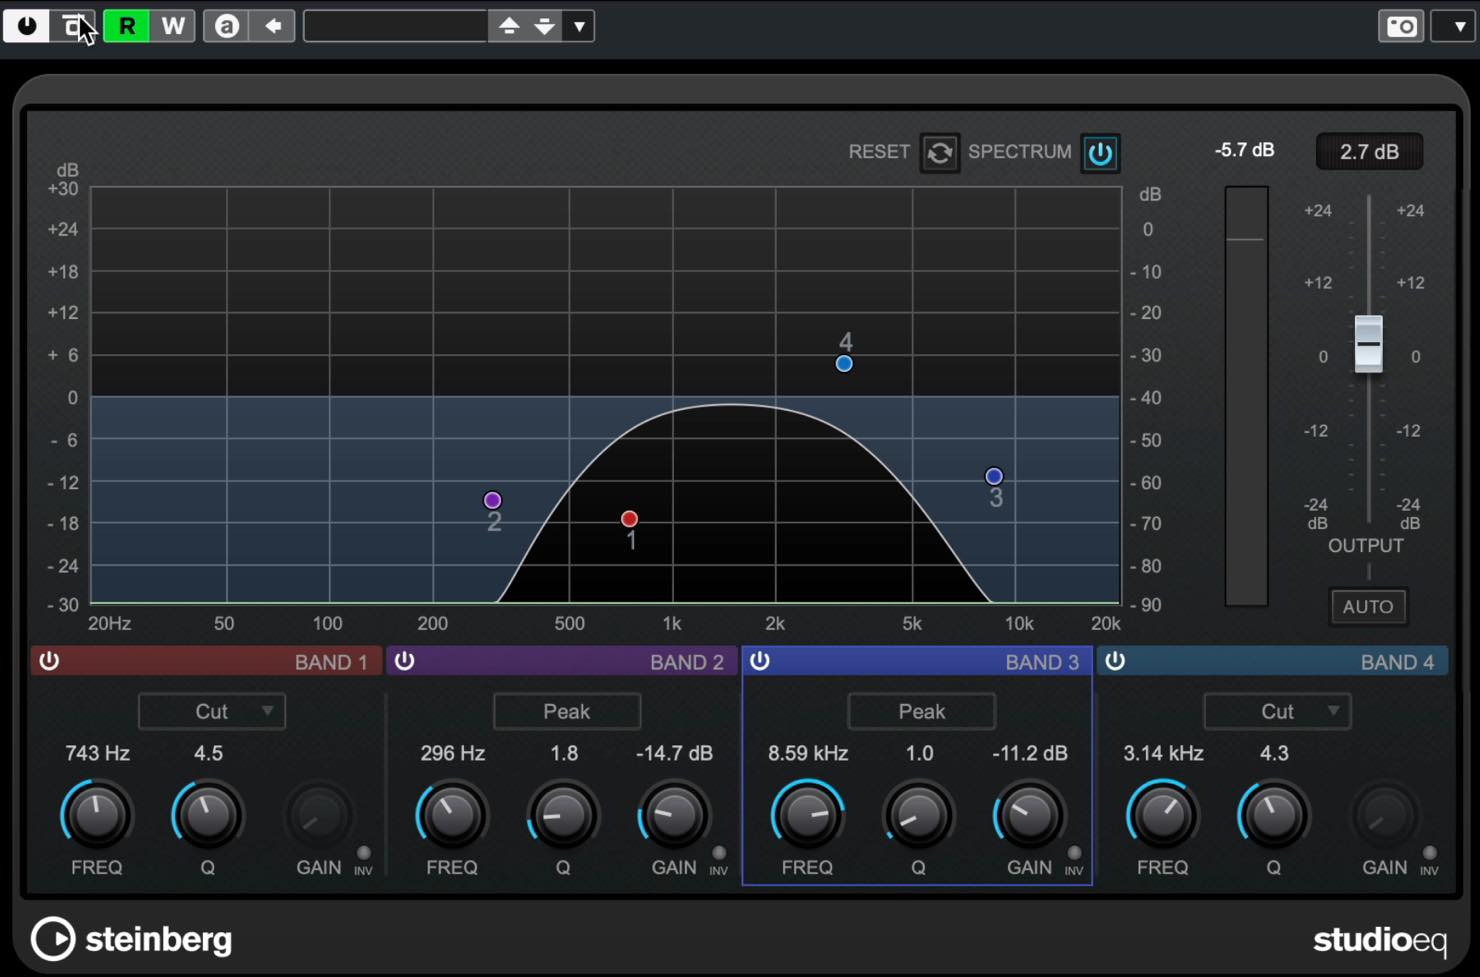This screenshot has width=1480, height=977.
Task: Click the 3.14 kHz frequency value
Action: (1163, 753)
